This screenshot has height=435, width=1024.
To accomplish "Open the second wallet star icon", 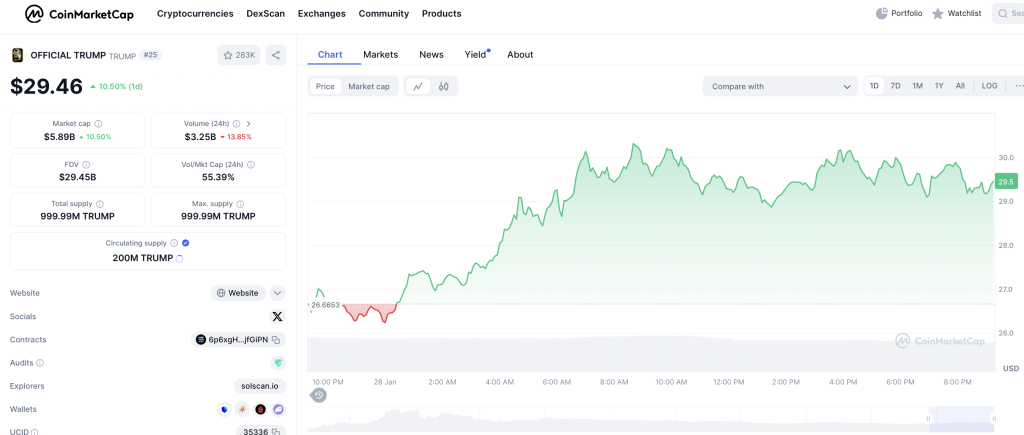I will point(242,410).
